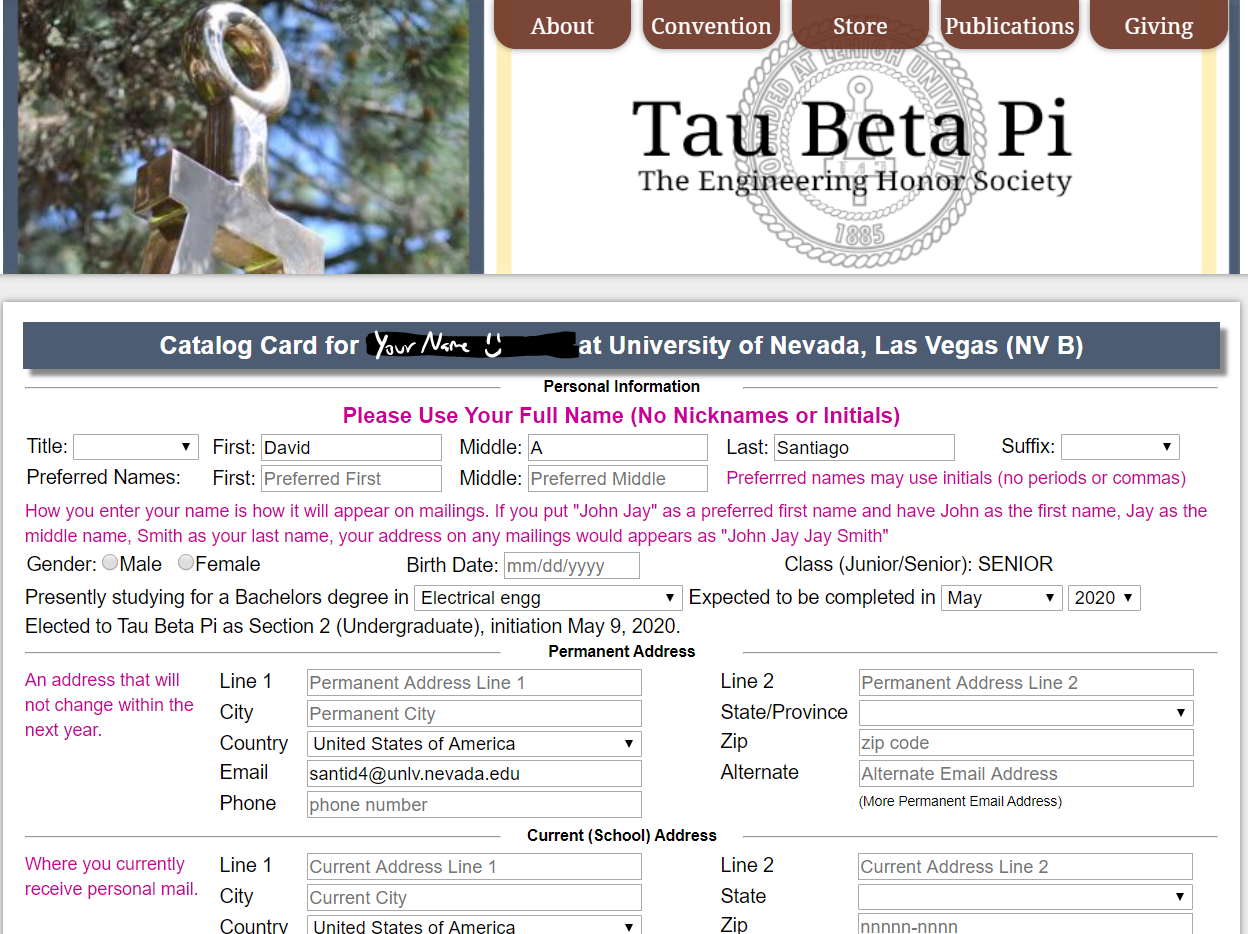The width and height of the screenshot is (1248, 934).
Task: Click 'Class (Junior/Senior): SENIOR' text
Action: click(x=918, y=564)
